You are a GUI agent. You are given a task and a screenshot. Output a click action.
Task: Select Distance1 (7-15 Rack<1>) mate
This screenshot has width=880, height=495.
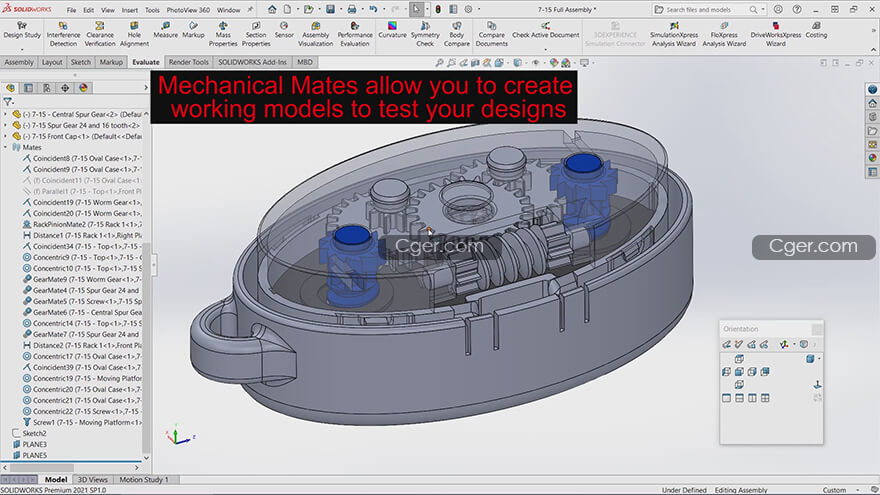click(81, 236)
